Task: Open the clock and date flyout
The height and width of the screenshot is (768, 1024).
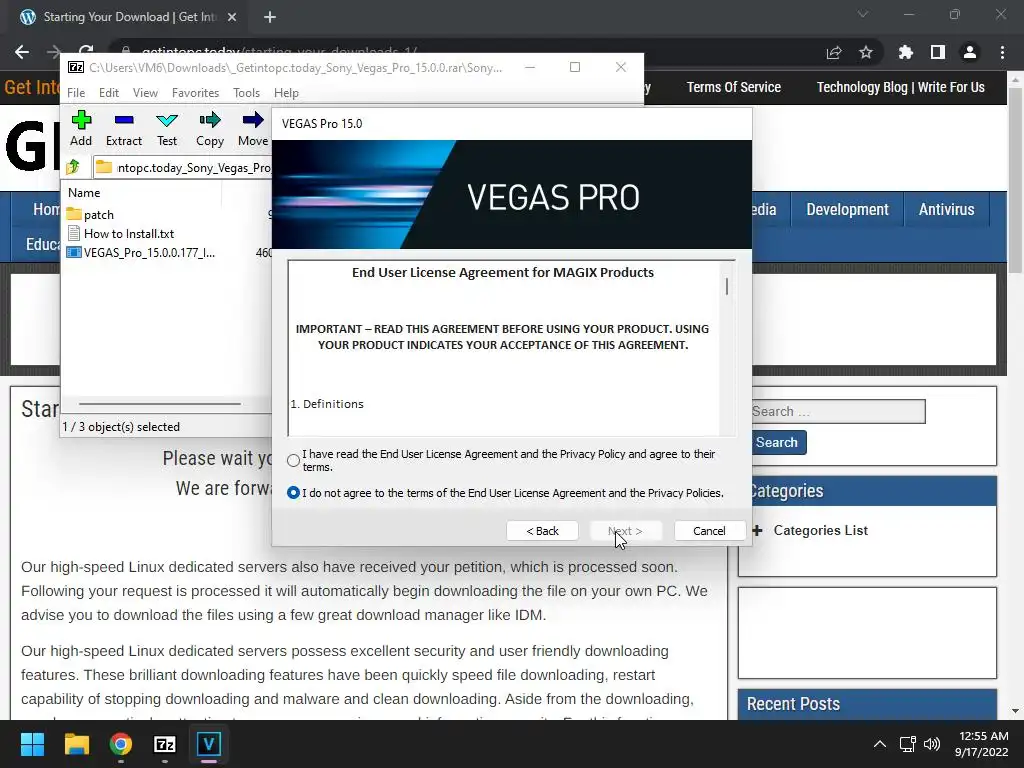Action: tap(982, 744)
